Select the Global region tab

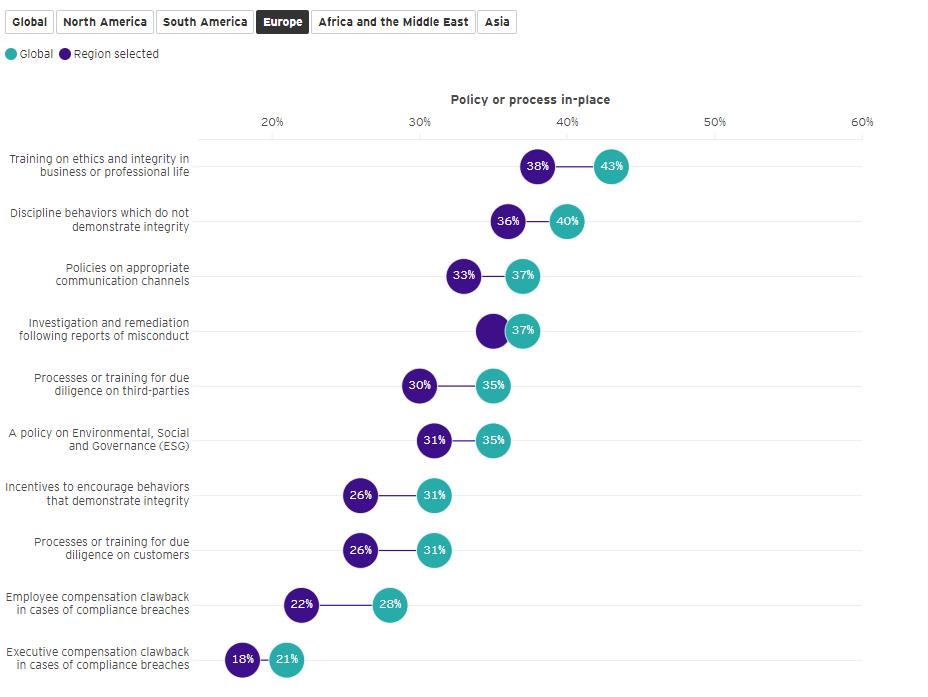29,22
